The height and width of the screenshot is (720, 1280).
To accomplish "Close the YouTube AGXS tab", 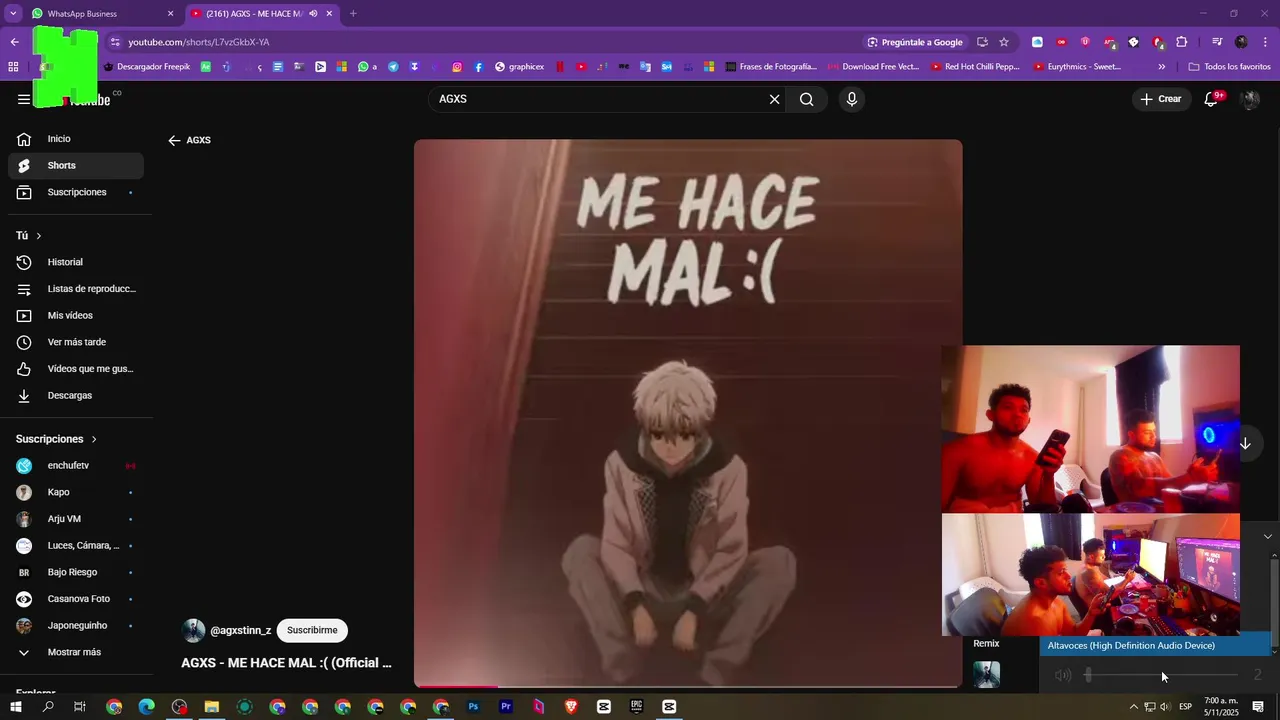I will tap(329, 14).
